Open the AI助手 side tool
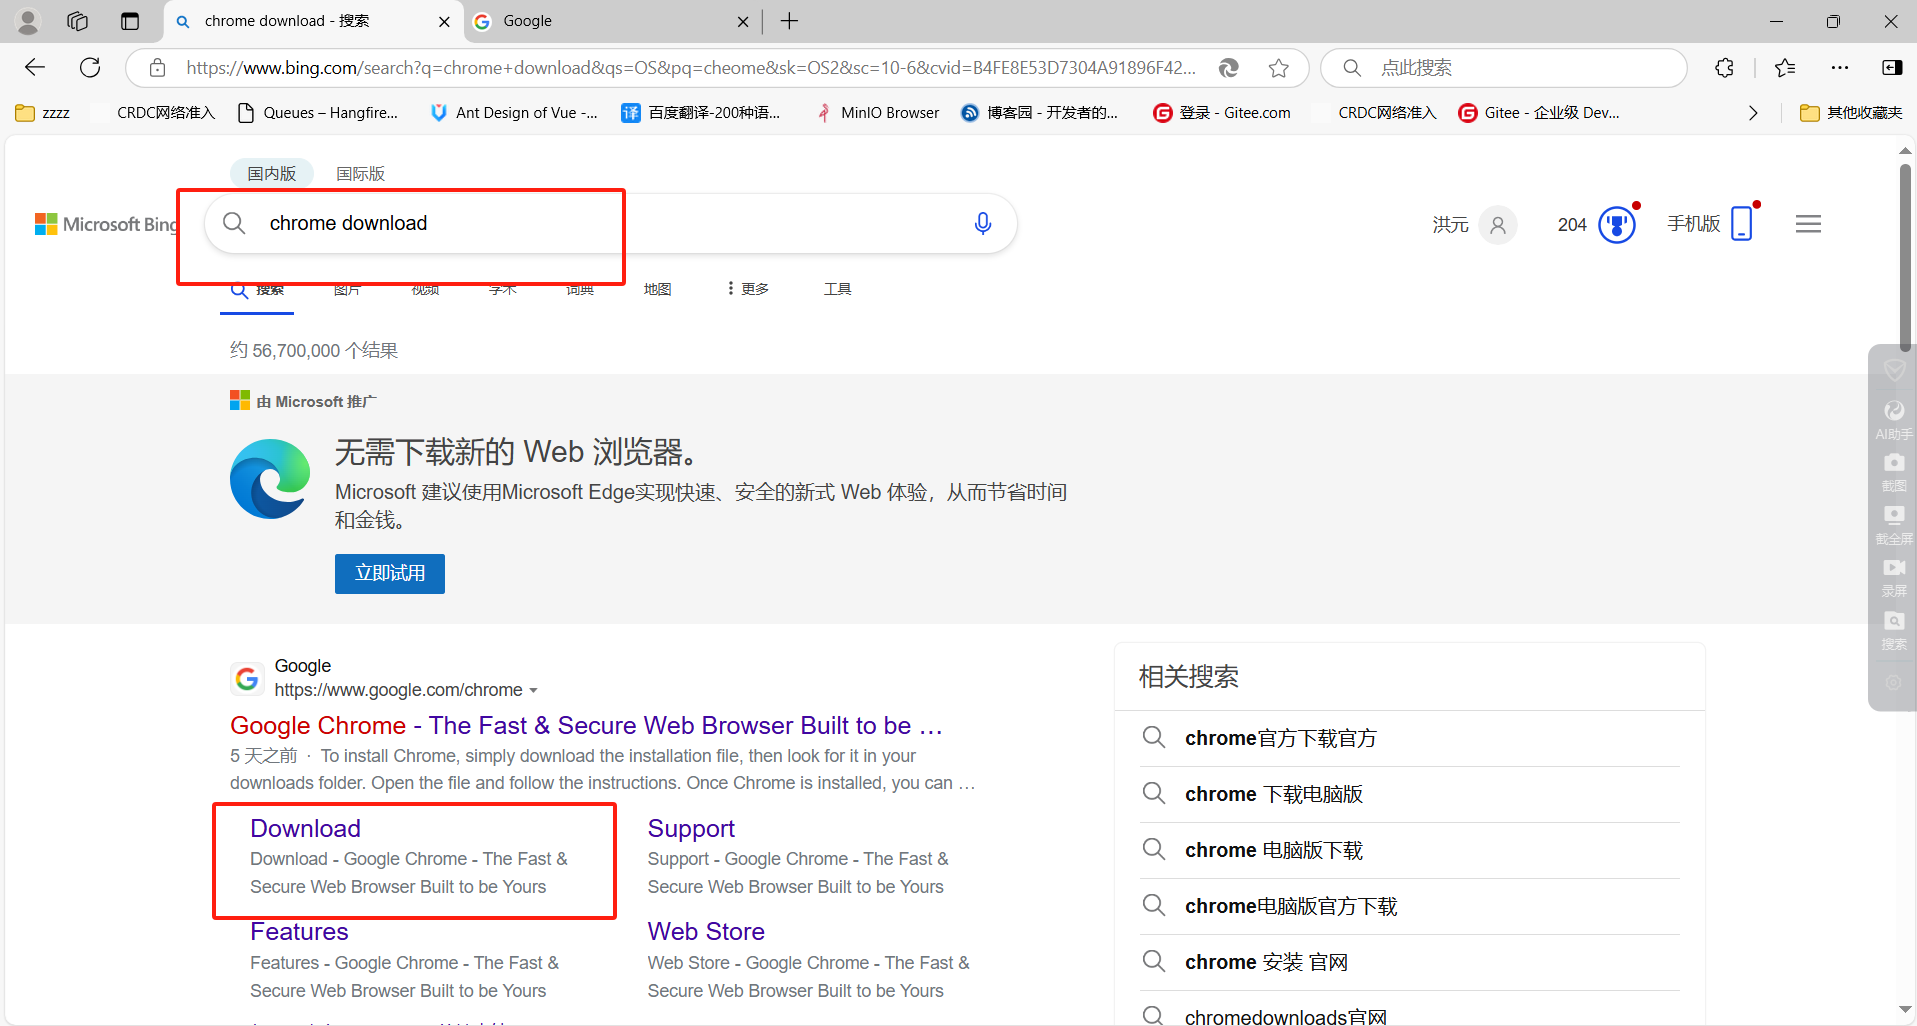The width and height of the screenshot is (1917, 1026). coord(1894,419)
